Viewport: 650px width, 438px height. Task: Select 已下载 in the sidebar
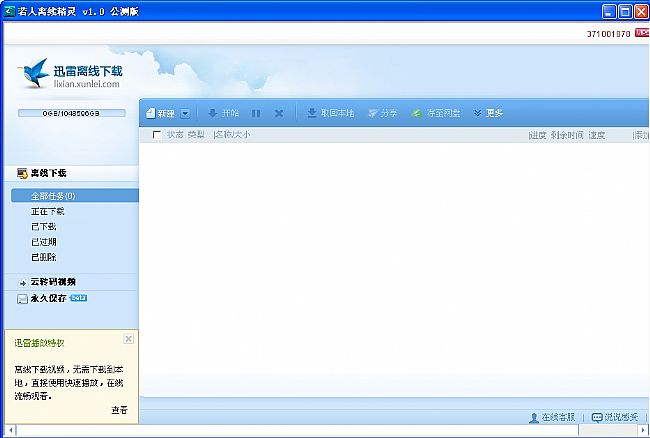(x=44, y=227)
